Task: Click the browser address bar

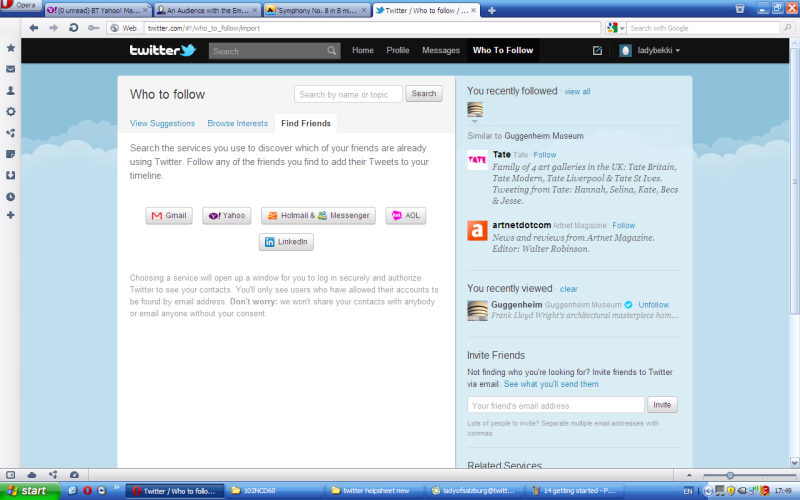Action: point(372,28)
